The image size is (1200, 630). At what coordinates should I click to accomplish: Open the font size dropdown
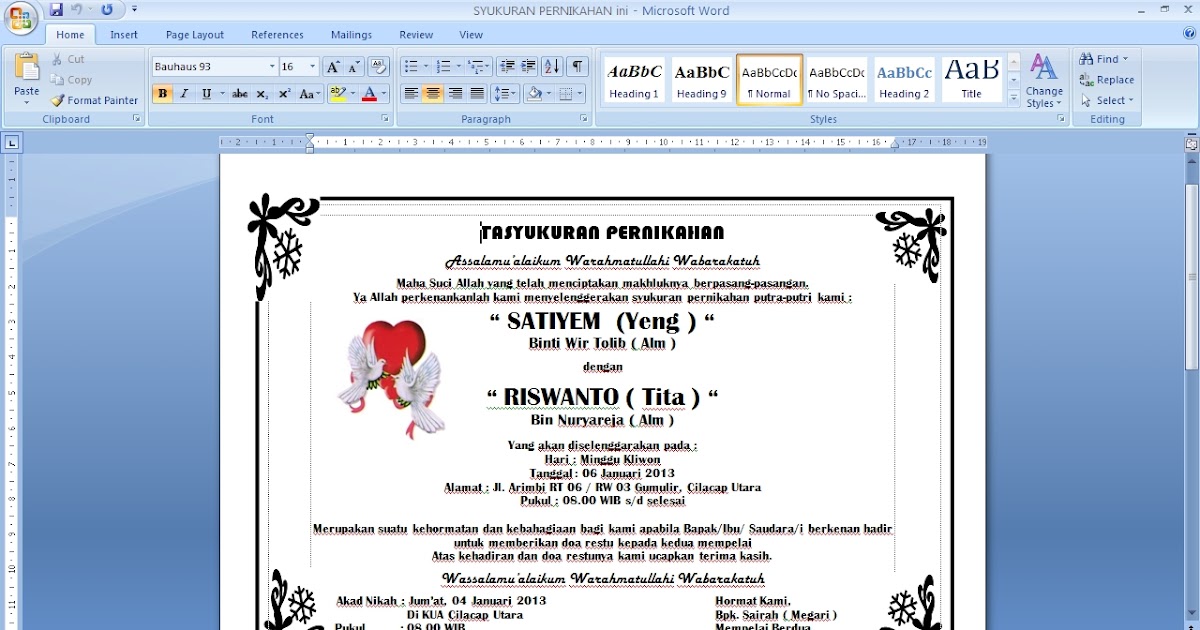pyautogui.click(x=313, y=66)
